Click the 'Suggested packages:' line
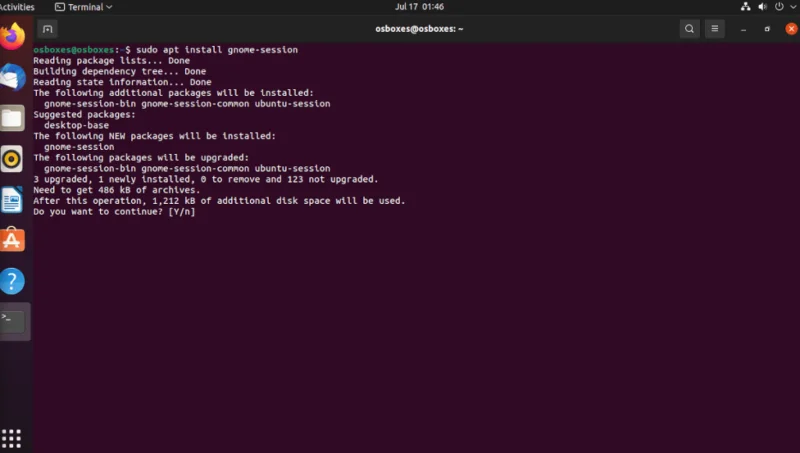This screenshot has height=453, width=800. (x=85, y=115)
